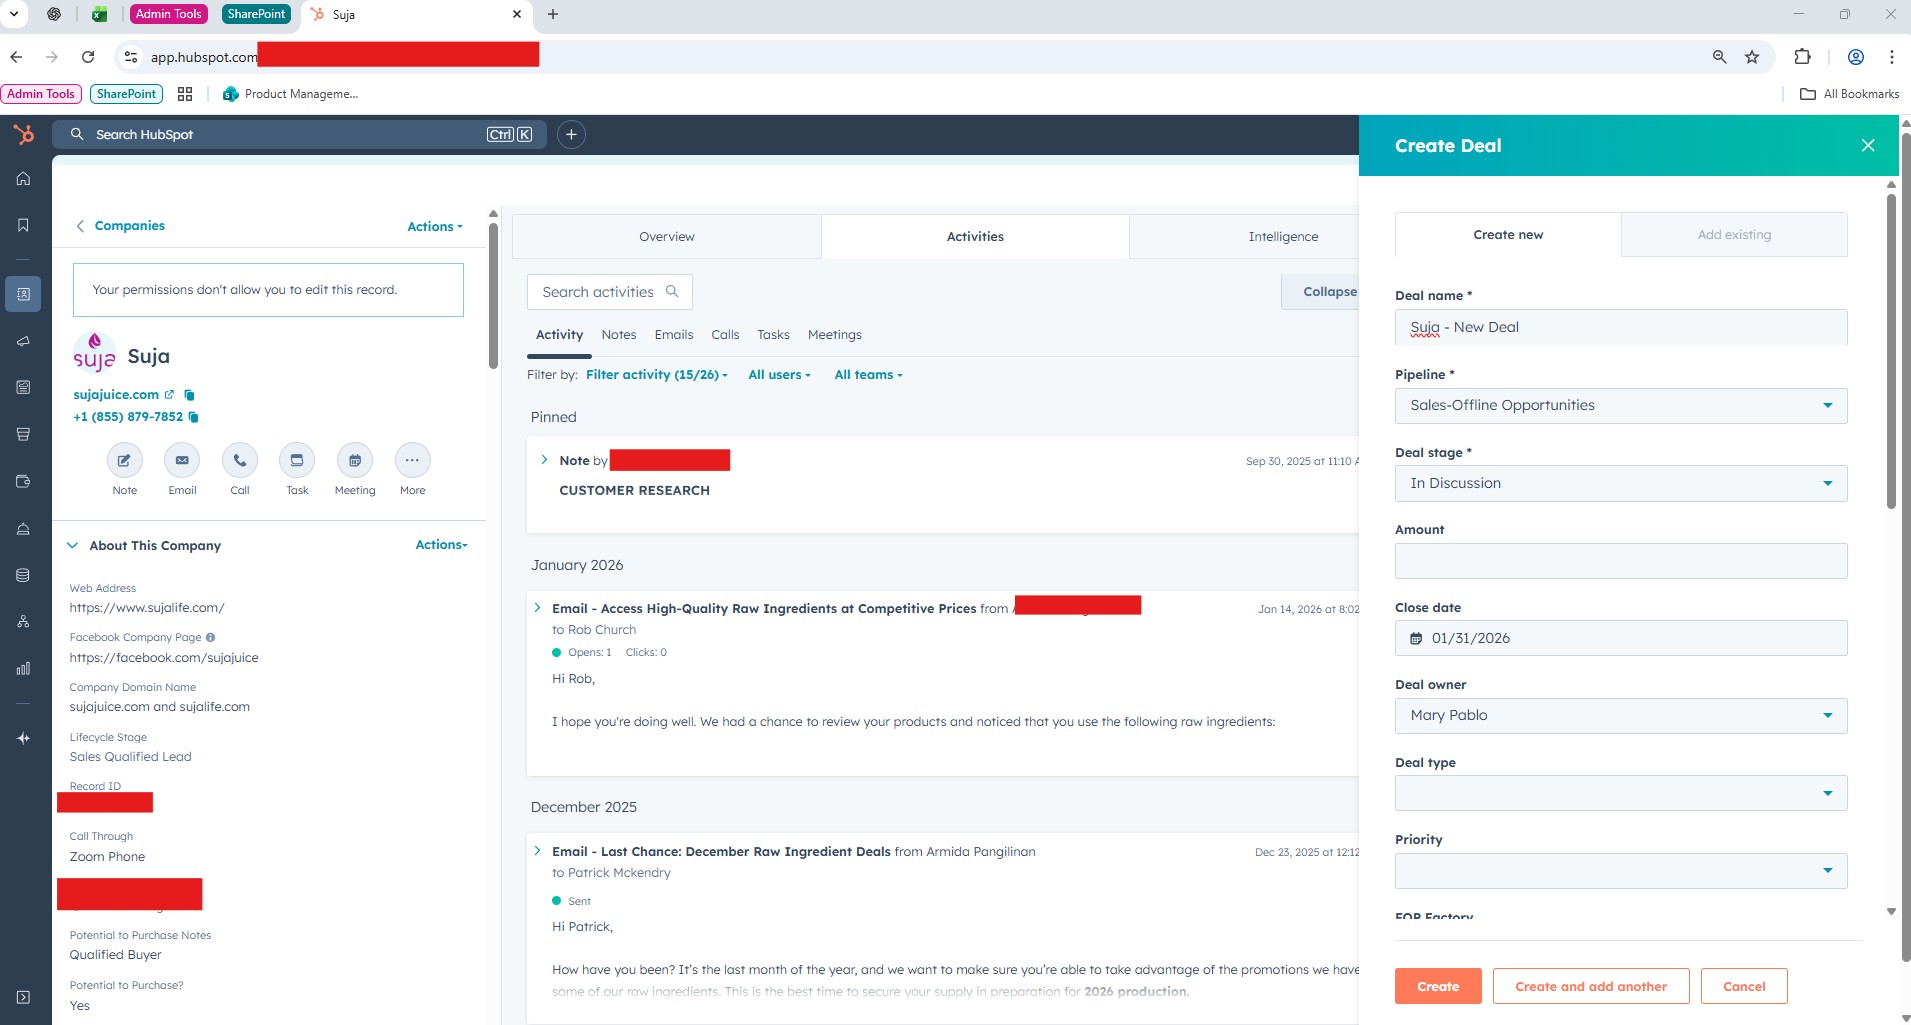Compose an Email to Suja
Image resolution: width=1911 pixels, height=1025 pixels.
(x=182, y=461)
